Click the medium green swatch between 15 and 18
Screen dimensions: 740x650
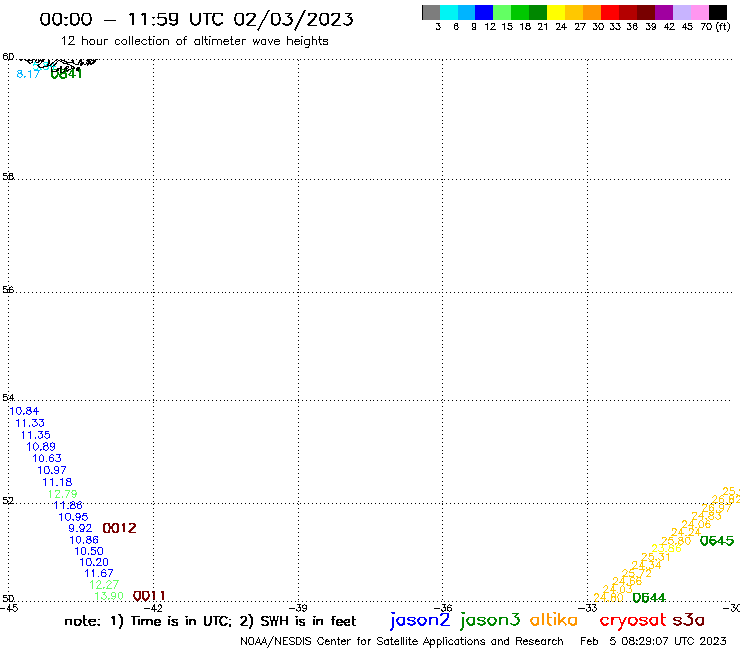520,13
